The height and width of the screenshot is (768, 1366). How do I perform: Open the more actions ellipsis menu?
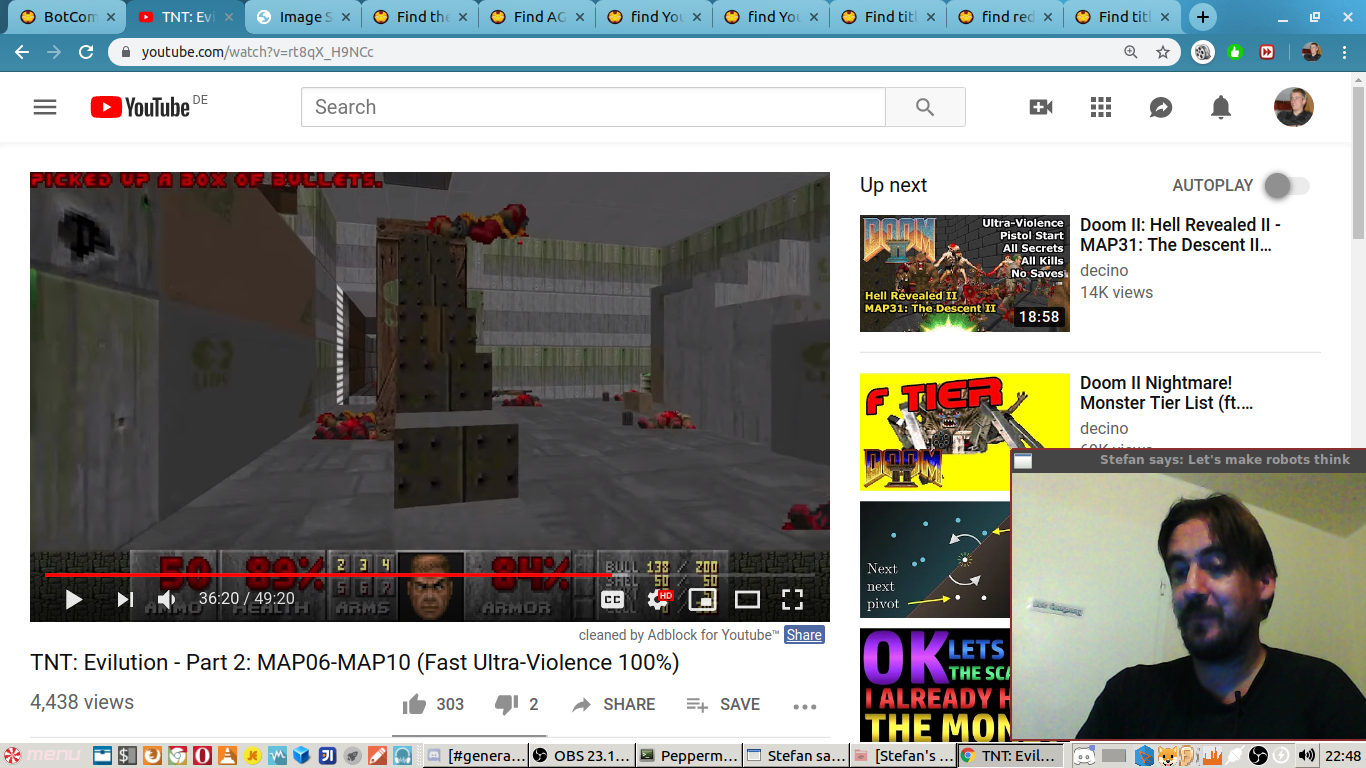pyautogui.click(x=805, y=706)
